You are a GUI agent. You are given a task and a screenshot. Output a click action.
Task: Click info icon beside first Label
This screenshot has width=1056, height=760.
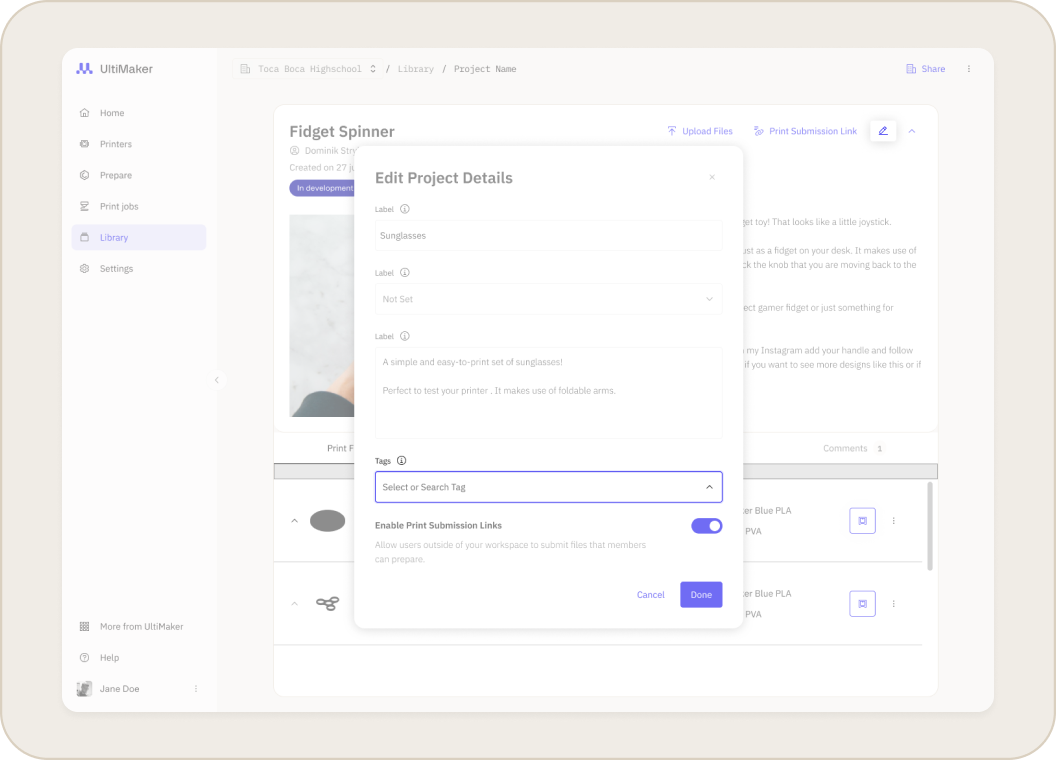405,209
